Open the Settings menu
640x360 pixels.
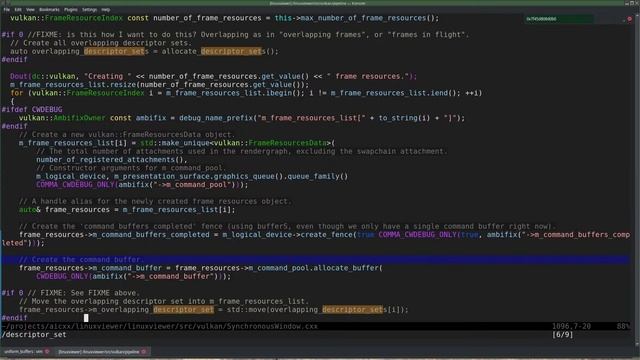pyautogui.click(x=89, y=9)
